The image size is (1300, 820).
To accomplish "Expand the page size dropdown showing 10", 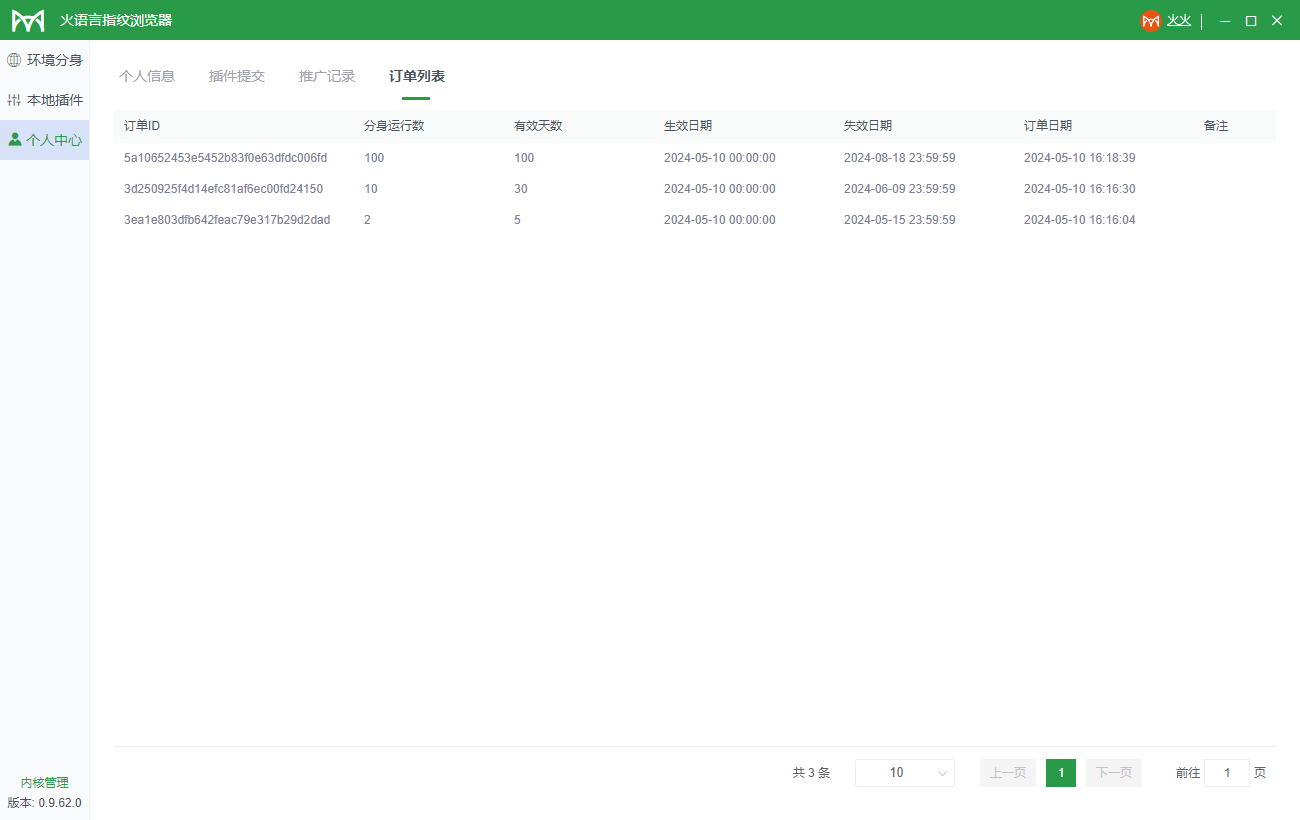I will pos(904,773).
